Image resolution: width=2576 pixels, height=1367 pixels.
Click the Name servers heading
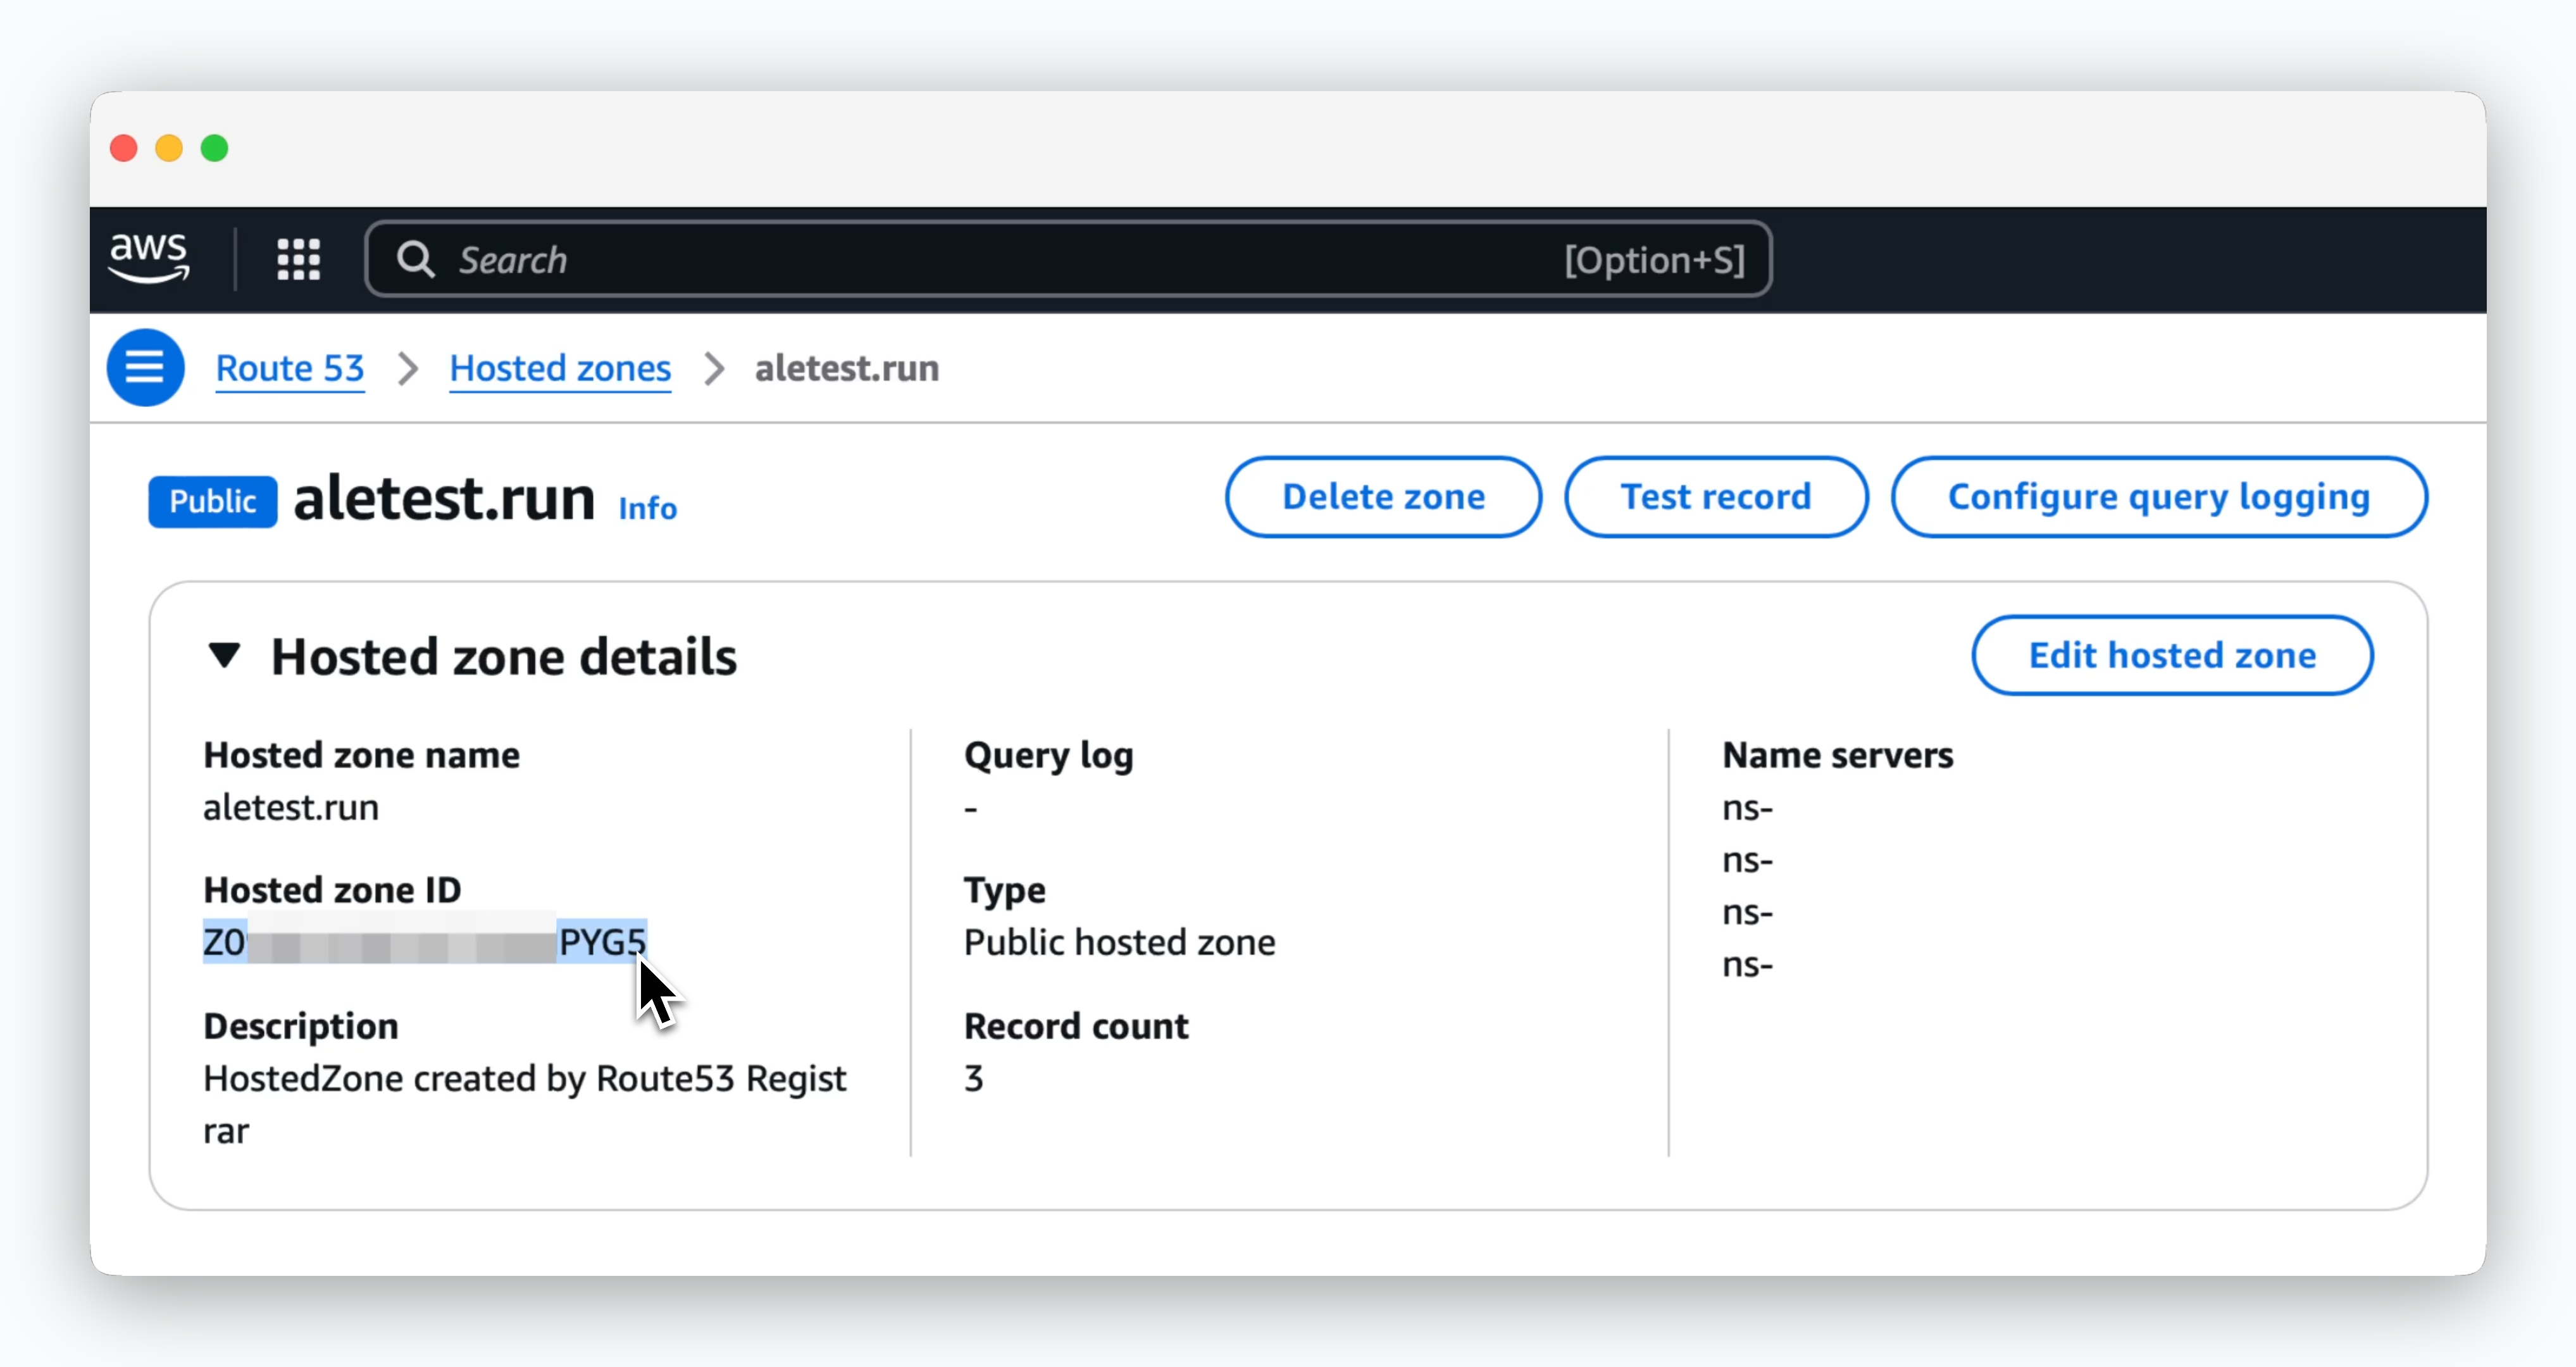tap(1837, 755)
